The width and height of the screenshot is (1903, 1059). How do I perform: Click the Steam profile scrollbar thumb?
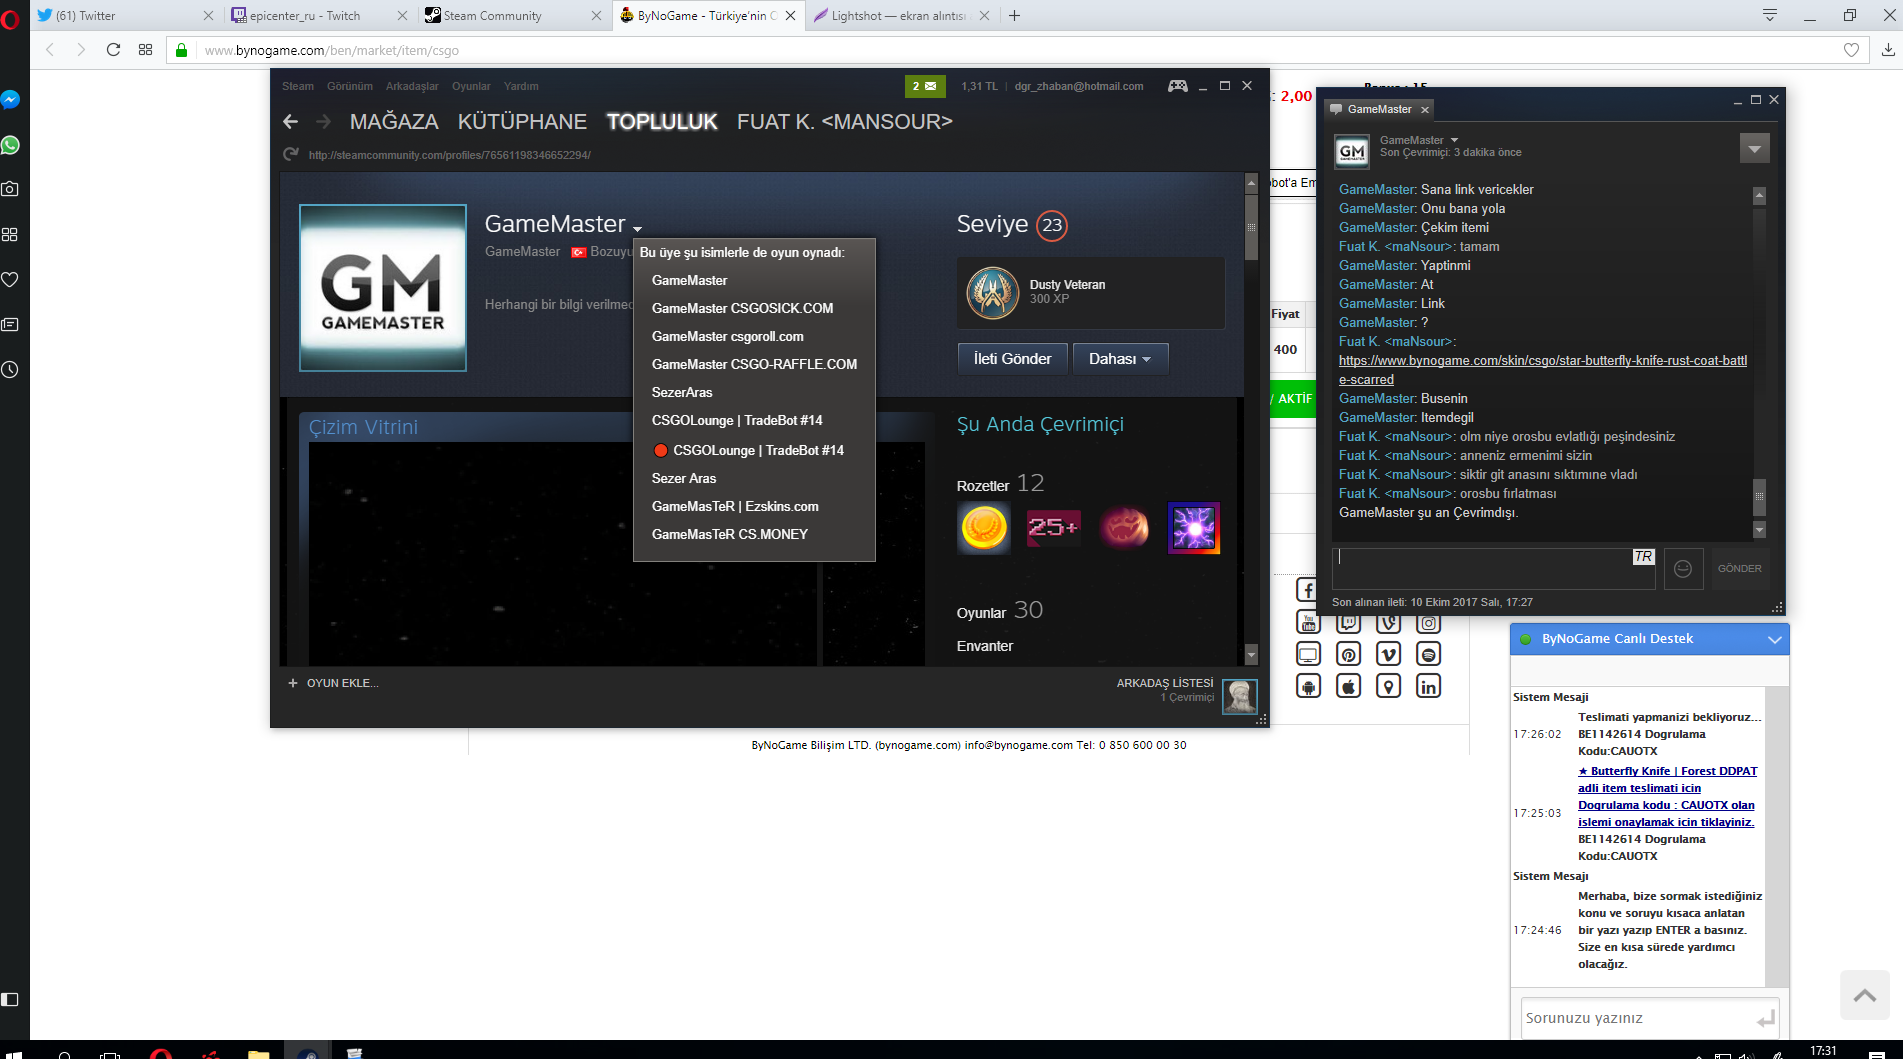(x=1251, y=227)
